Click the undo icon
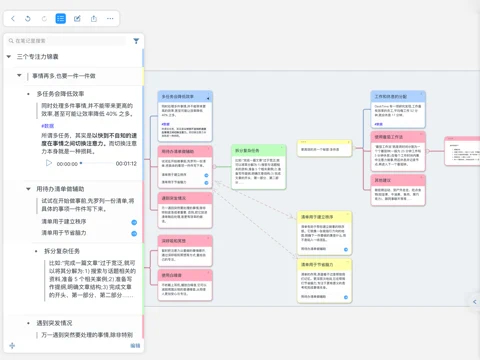480x360 pixels. click(28, 19)
